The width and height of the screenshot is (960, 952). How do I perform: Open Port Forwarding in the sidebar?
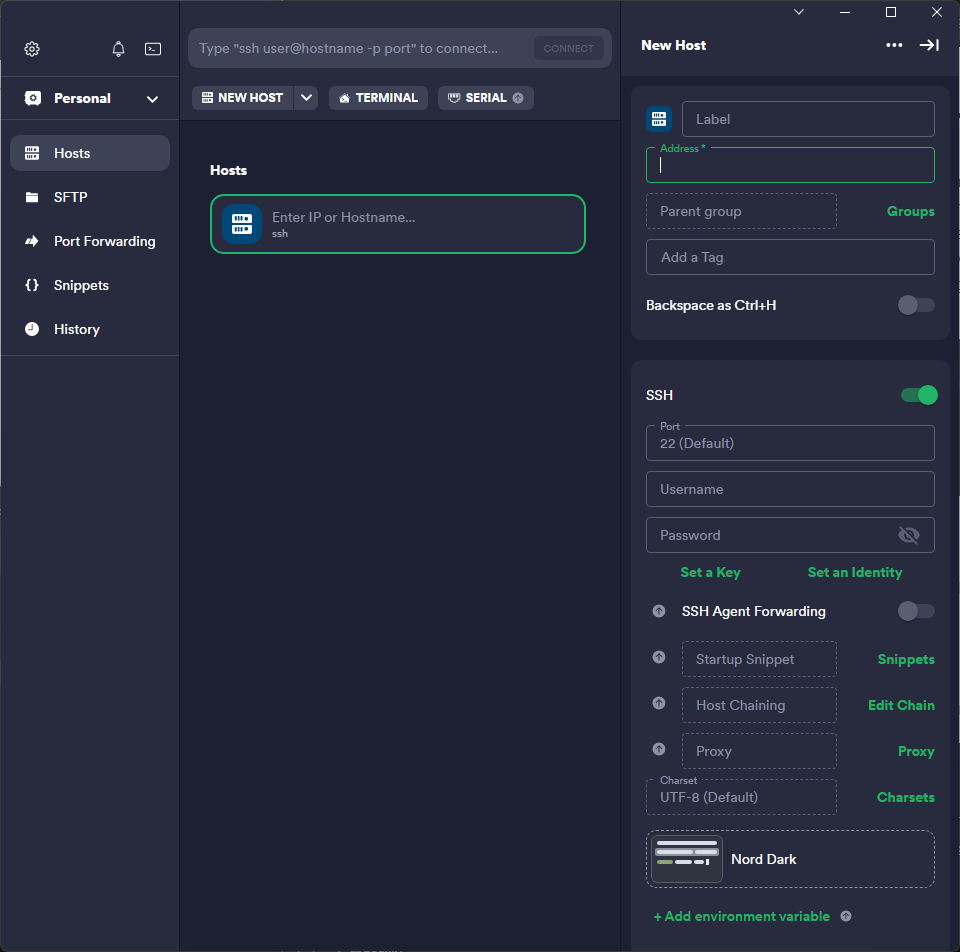coord(104,241)
